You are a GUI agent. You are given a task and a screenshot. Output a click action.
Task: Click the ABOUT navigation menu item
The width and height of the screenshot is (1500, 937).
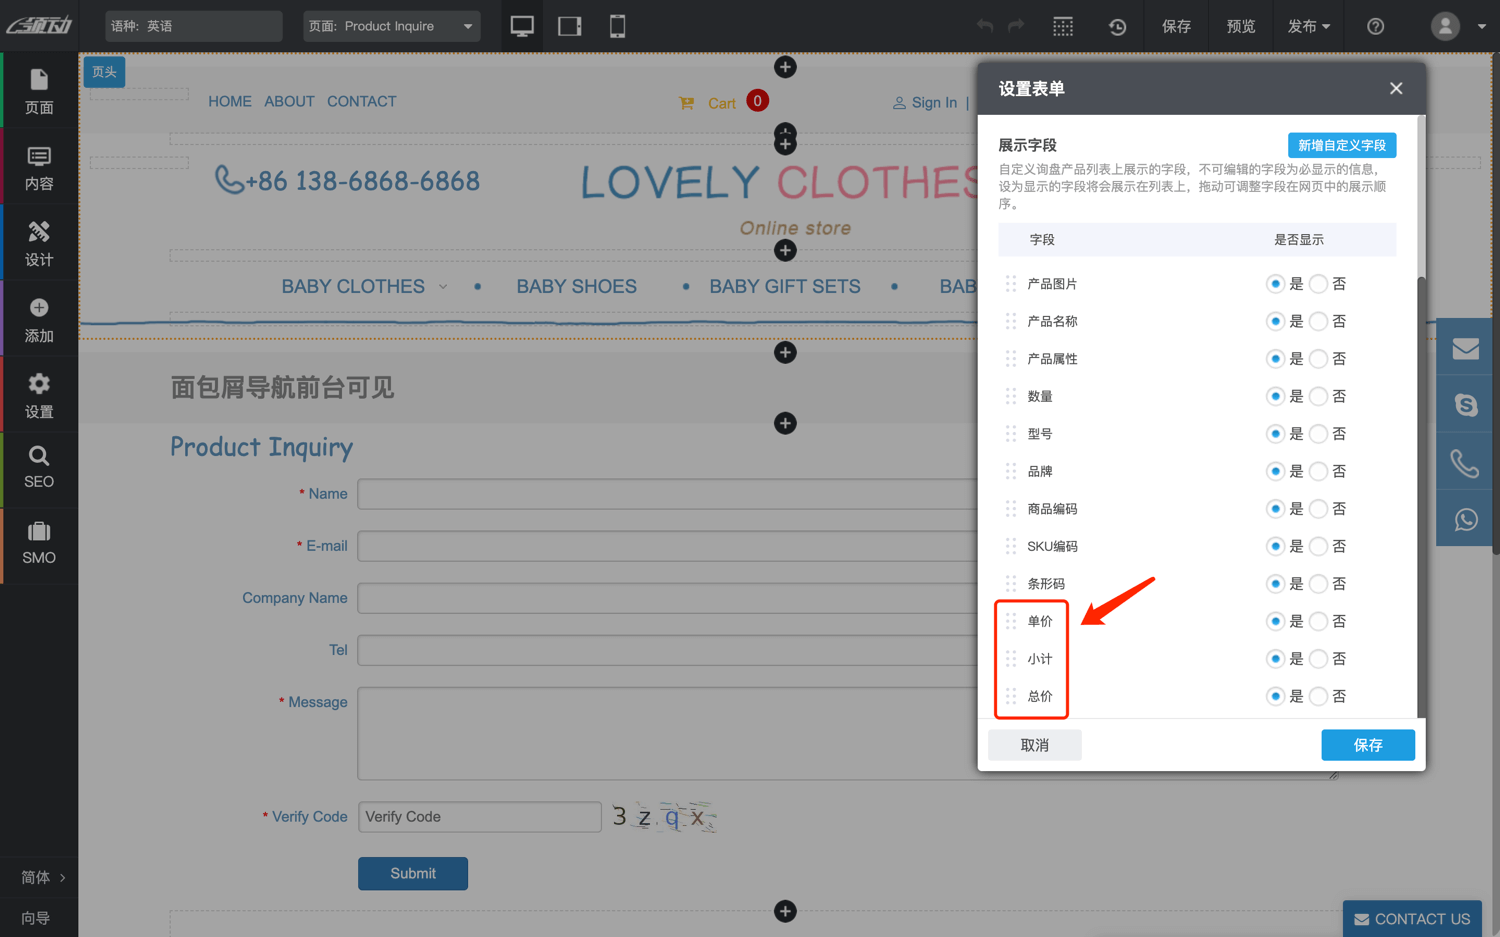pos(289,101)
